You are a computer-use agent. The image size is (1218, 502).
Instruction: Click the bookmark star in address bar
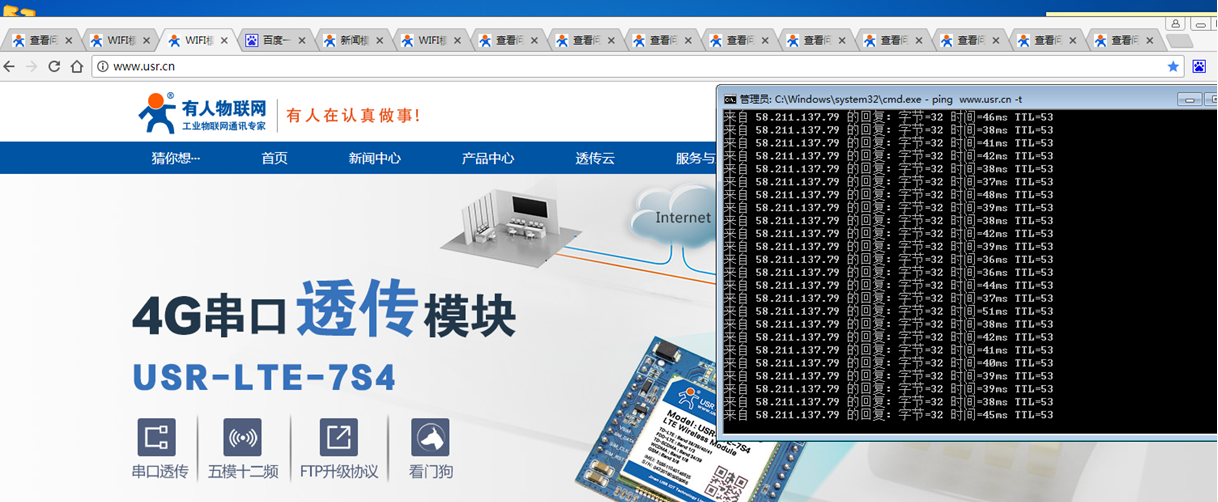tap(1173, 66)
